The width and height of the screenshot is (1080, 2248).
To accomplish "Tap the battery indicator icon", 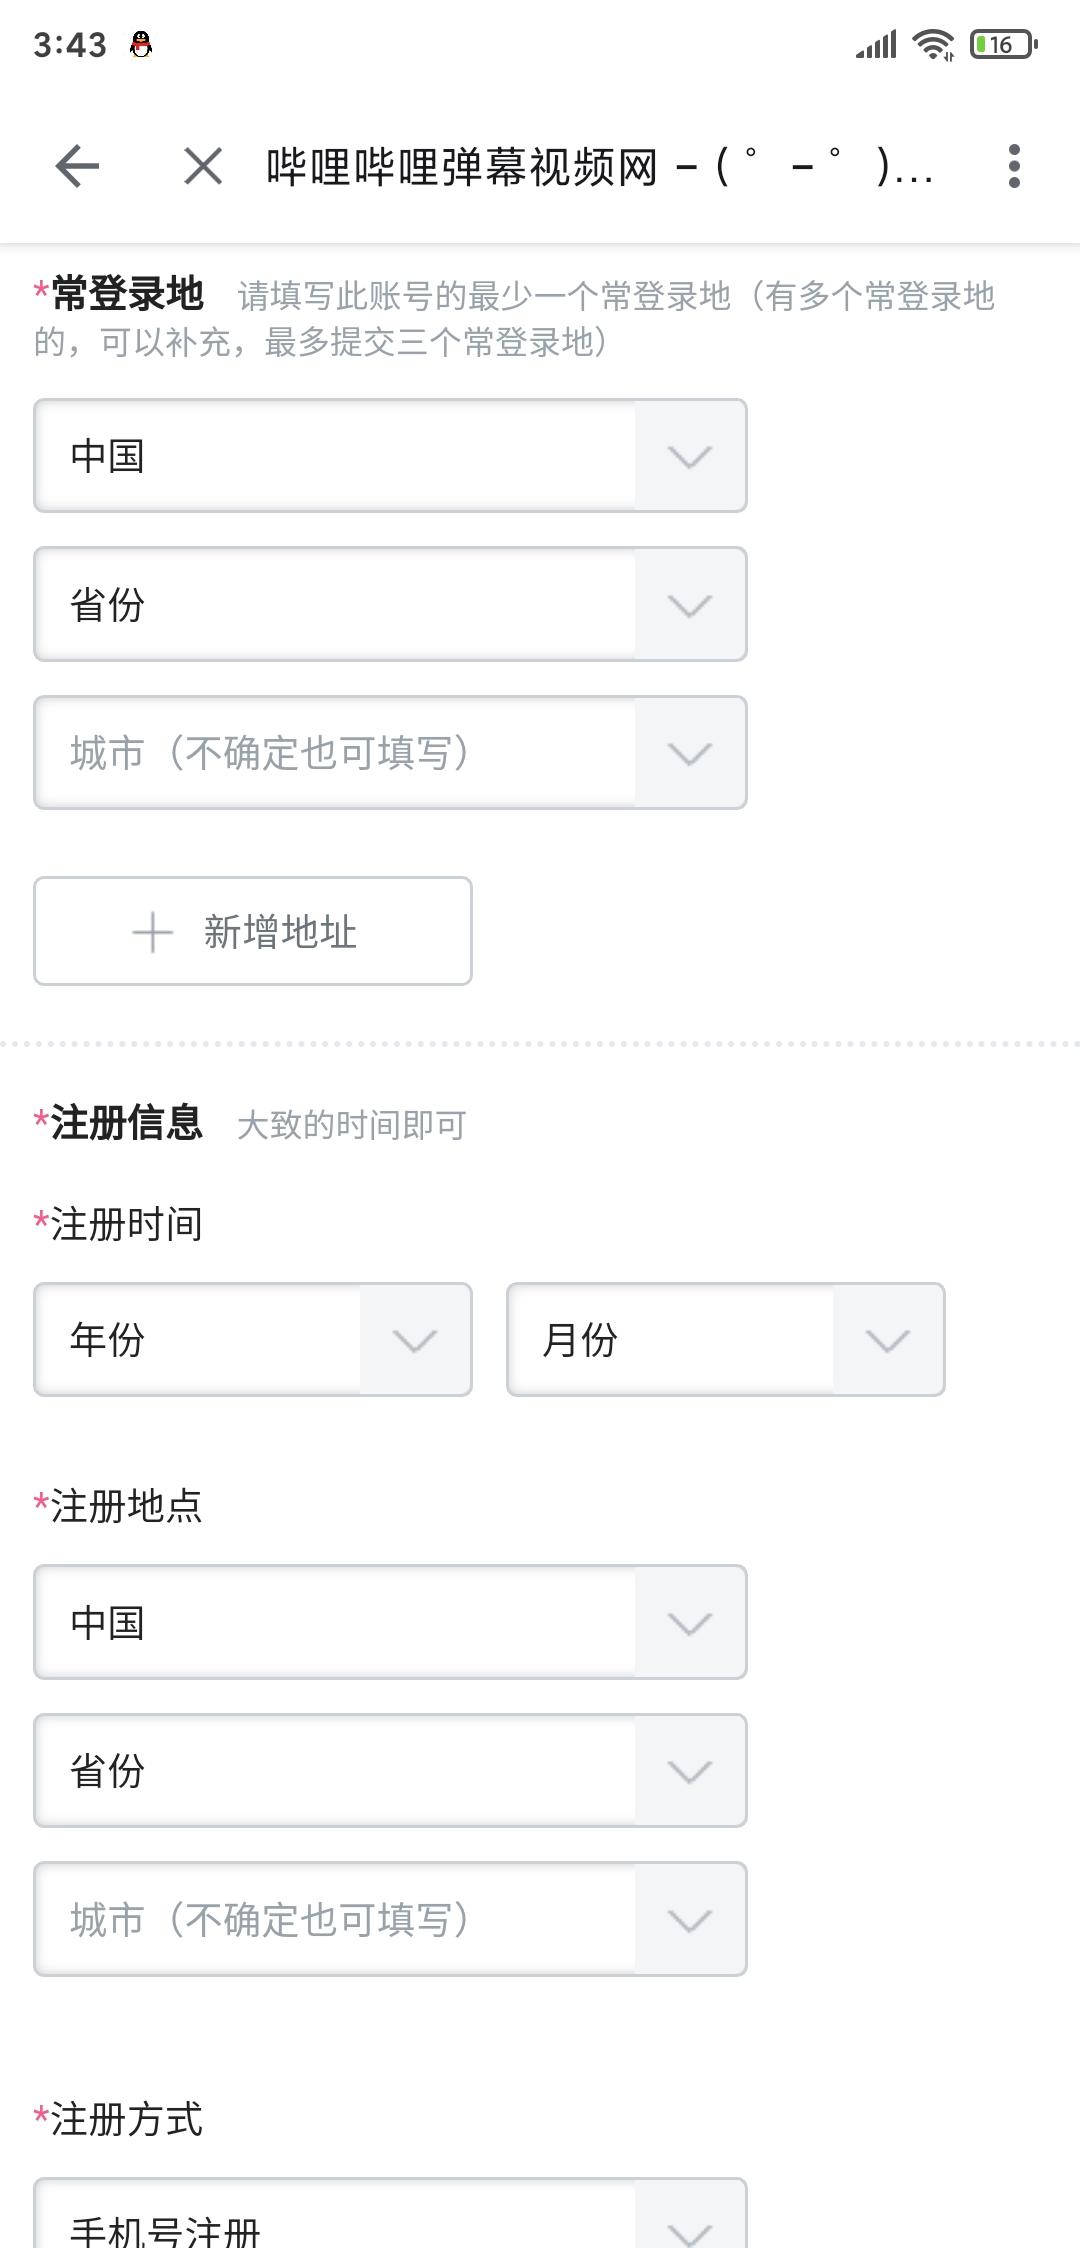I will (1004, 44).
